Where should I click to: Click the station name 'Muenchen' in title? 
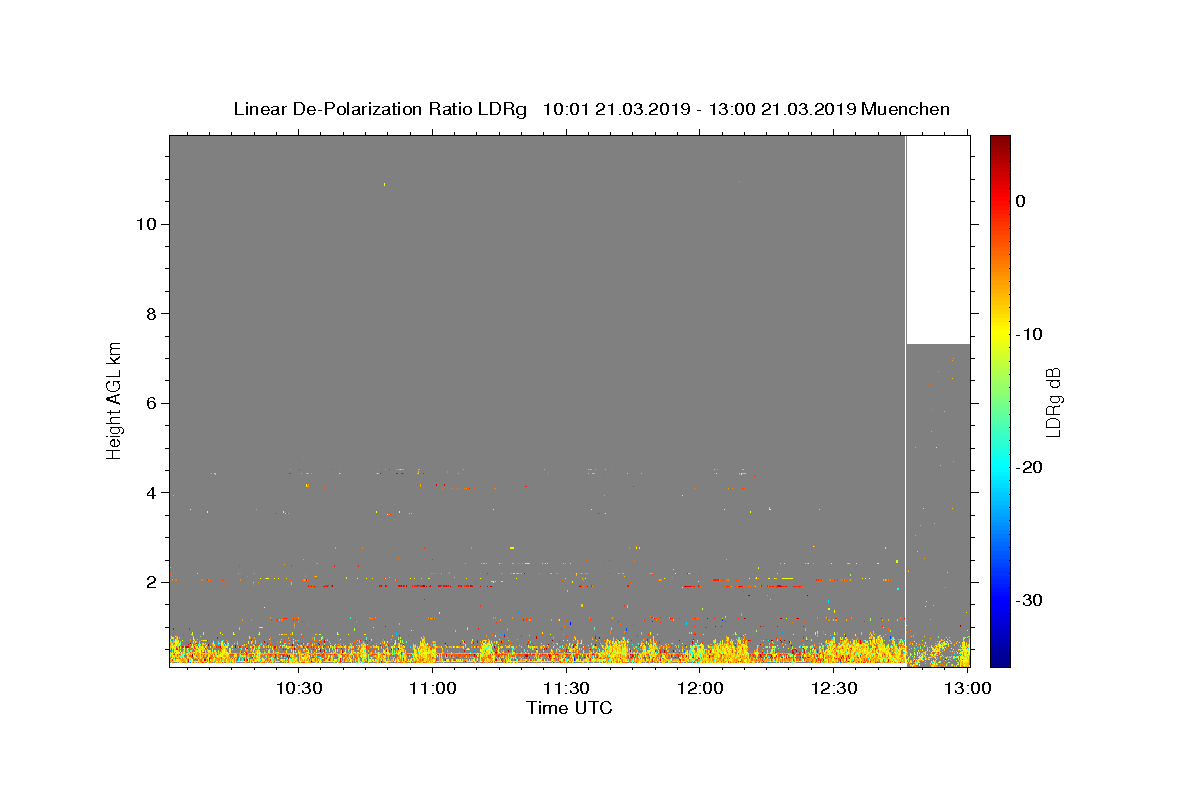tap(905, 109)
